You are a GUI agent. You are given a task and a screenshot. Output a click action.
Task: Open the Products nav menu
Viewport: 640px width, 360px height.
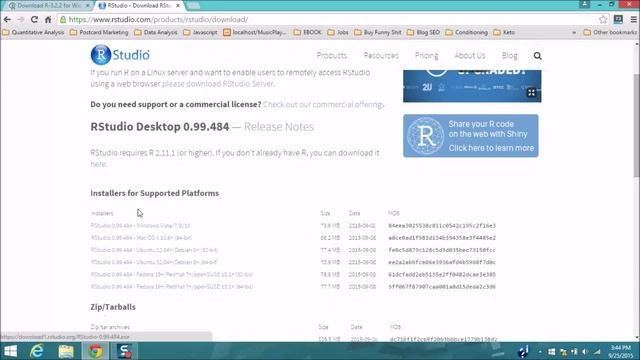click(x=331, y=56)
